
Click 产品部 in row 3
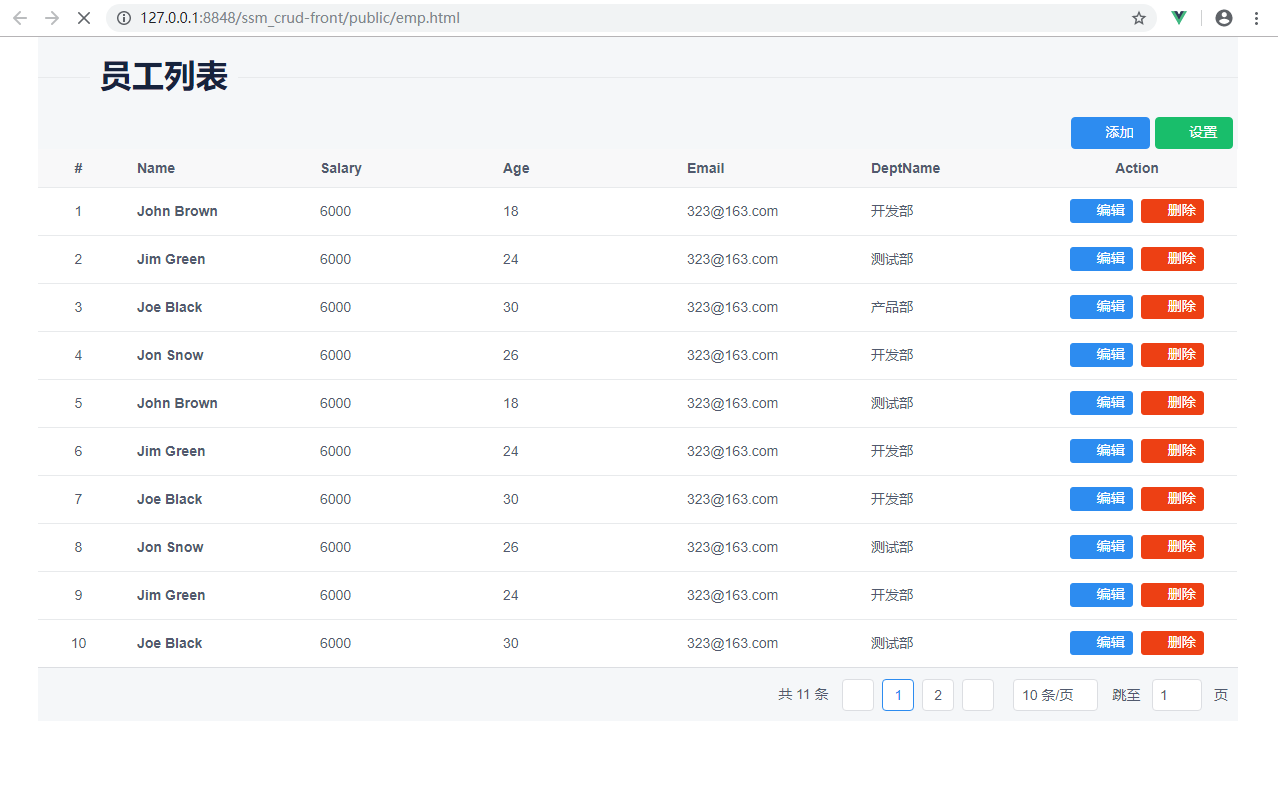[892, 307]
